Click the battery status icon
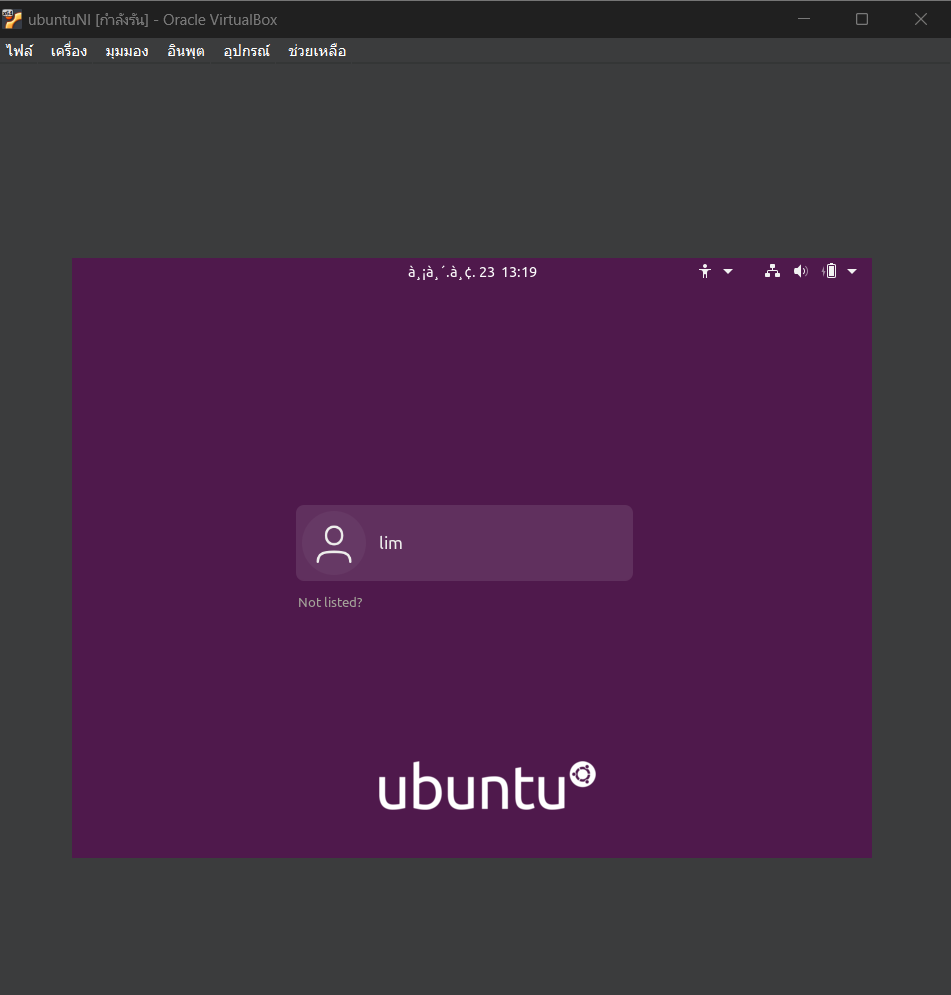The height and width of the screenshot is (995, 951). 829,271
